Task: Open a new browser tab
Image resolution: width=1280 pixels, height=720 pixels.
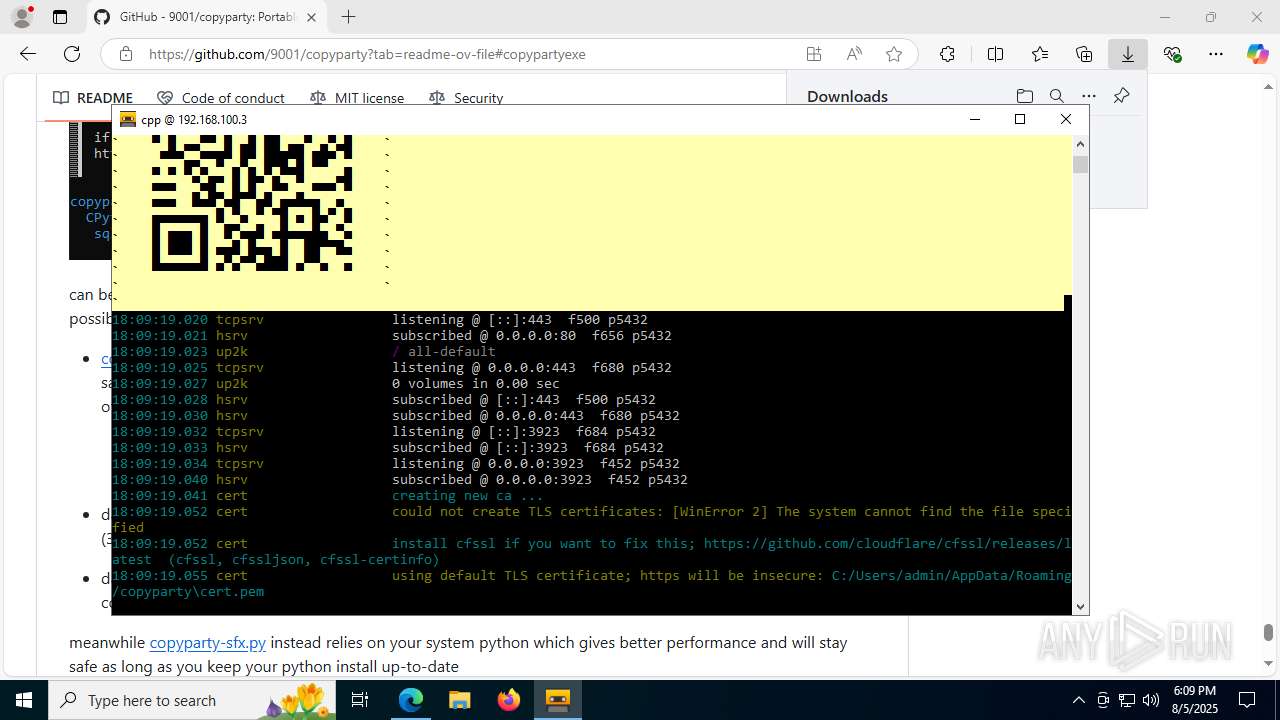Action: 348,17
